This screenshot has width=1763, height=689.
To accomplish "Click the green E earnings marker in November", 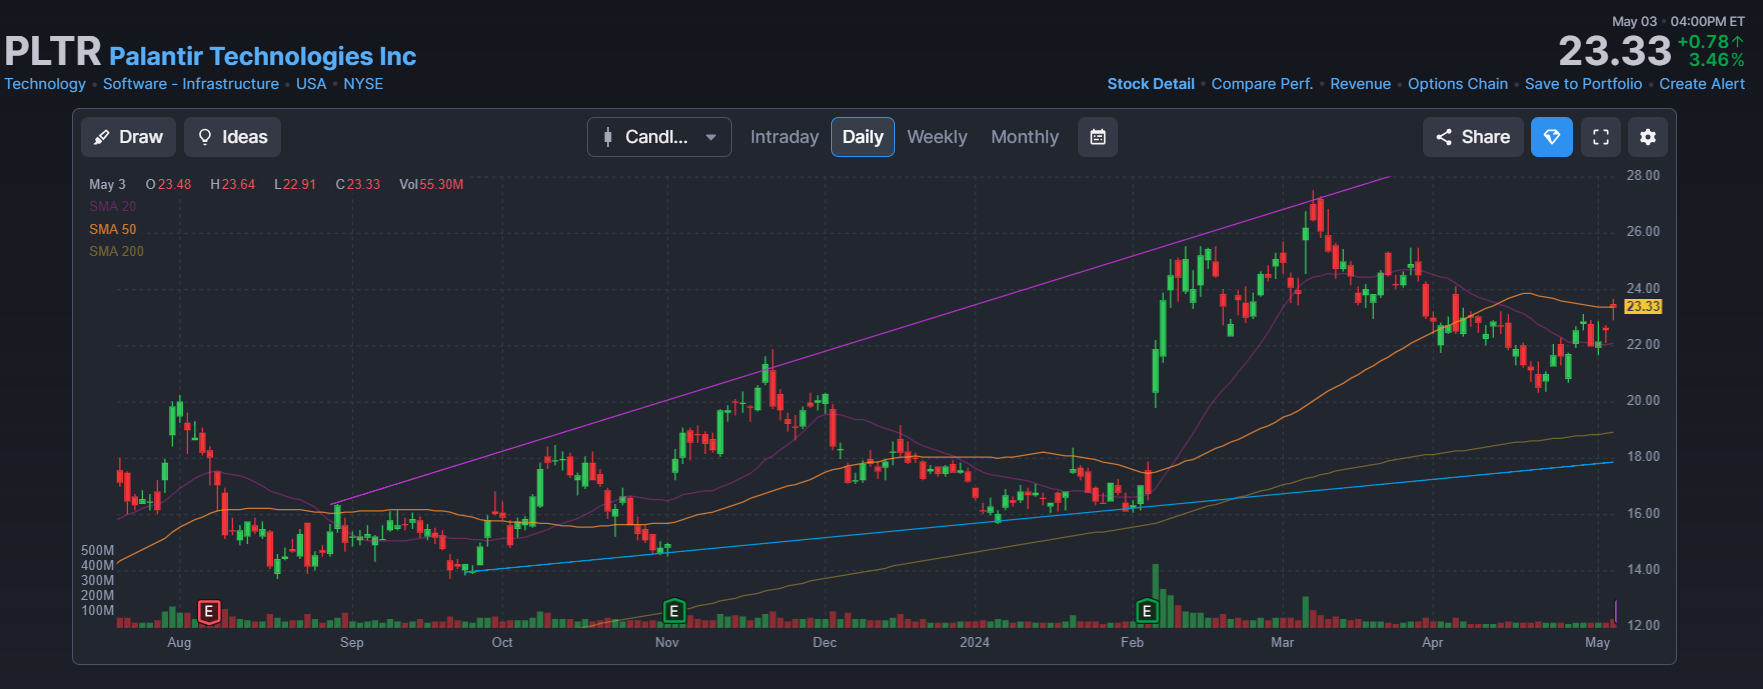I will [x=674, y=611].
